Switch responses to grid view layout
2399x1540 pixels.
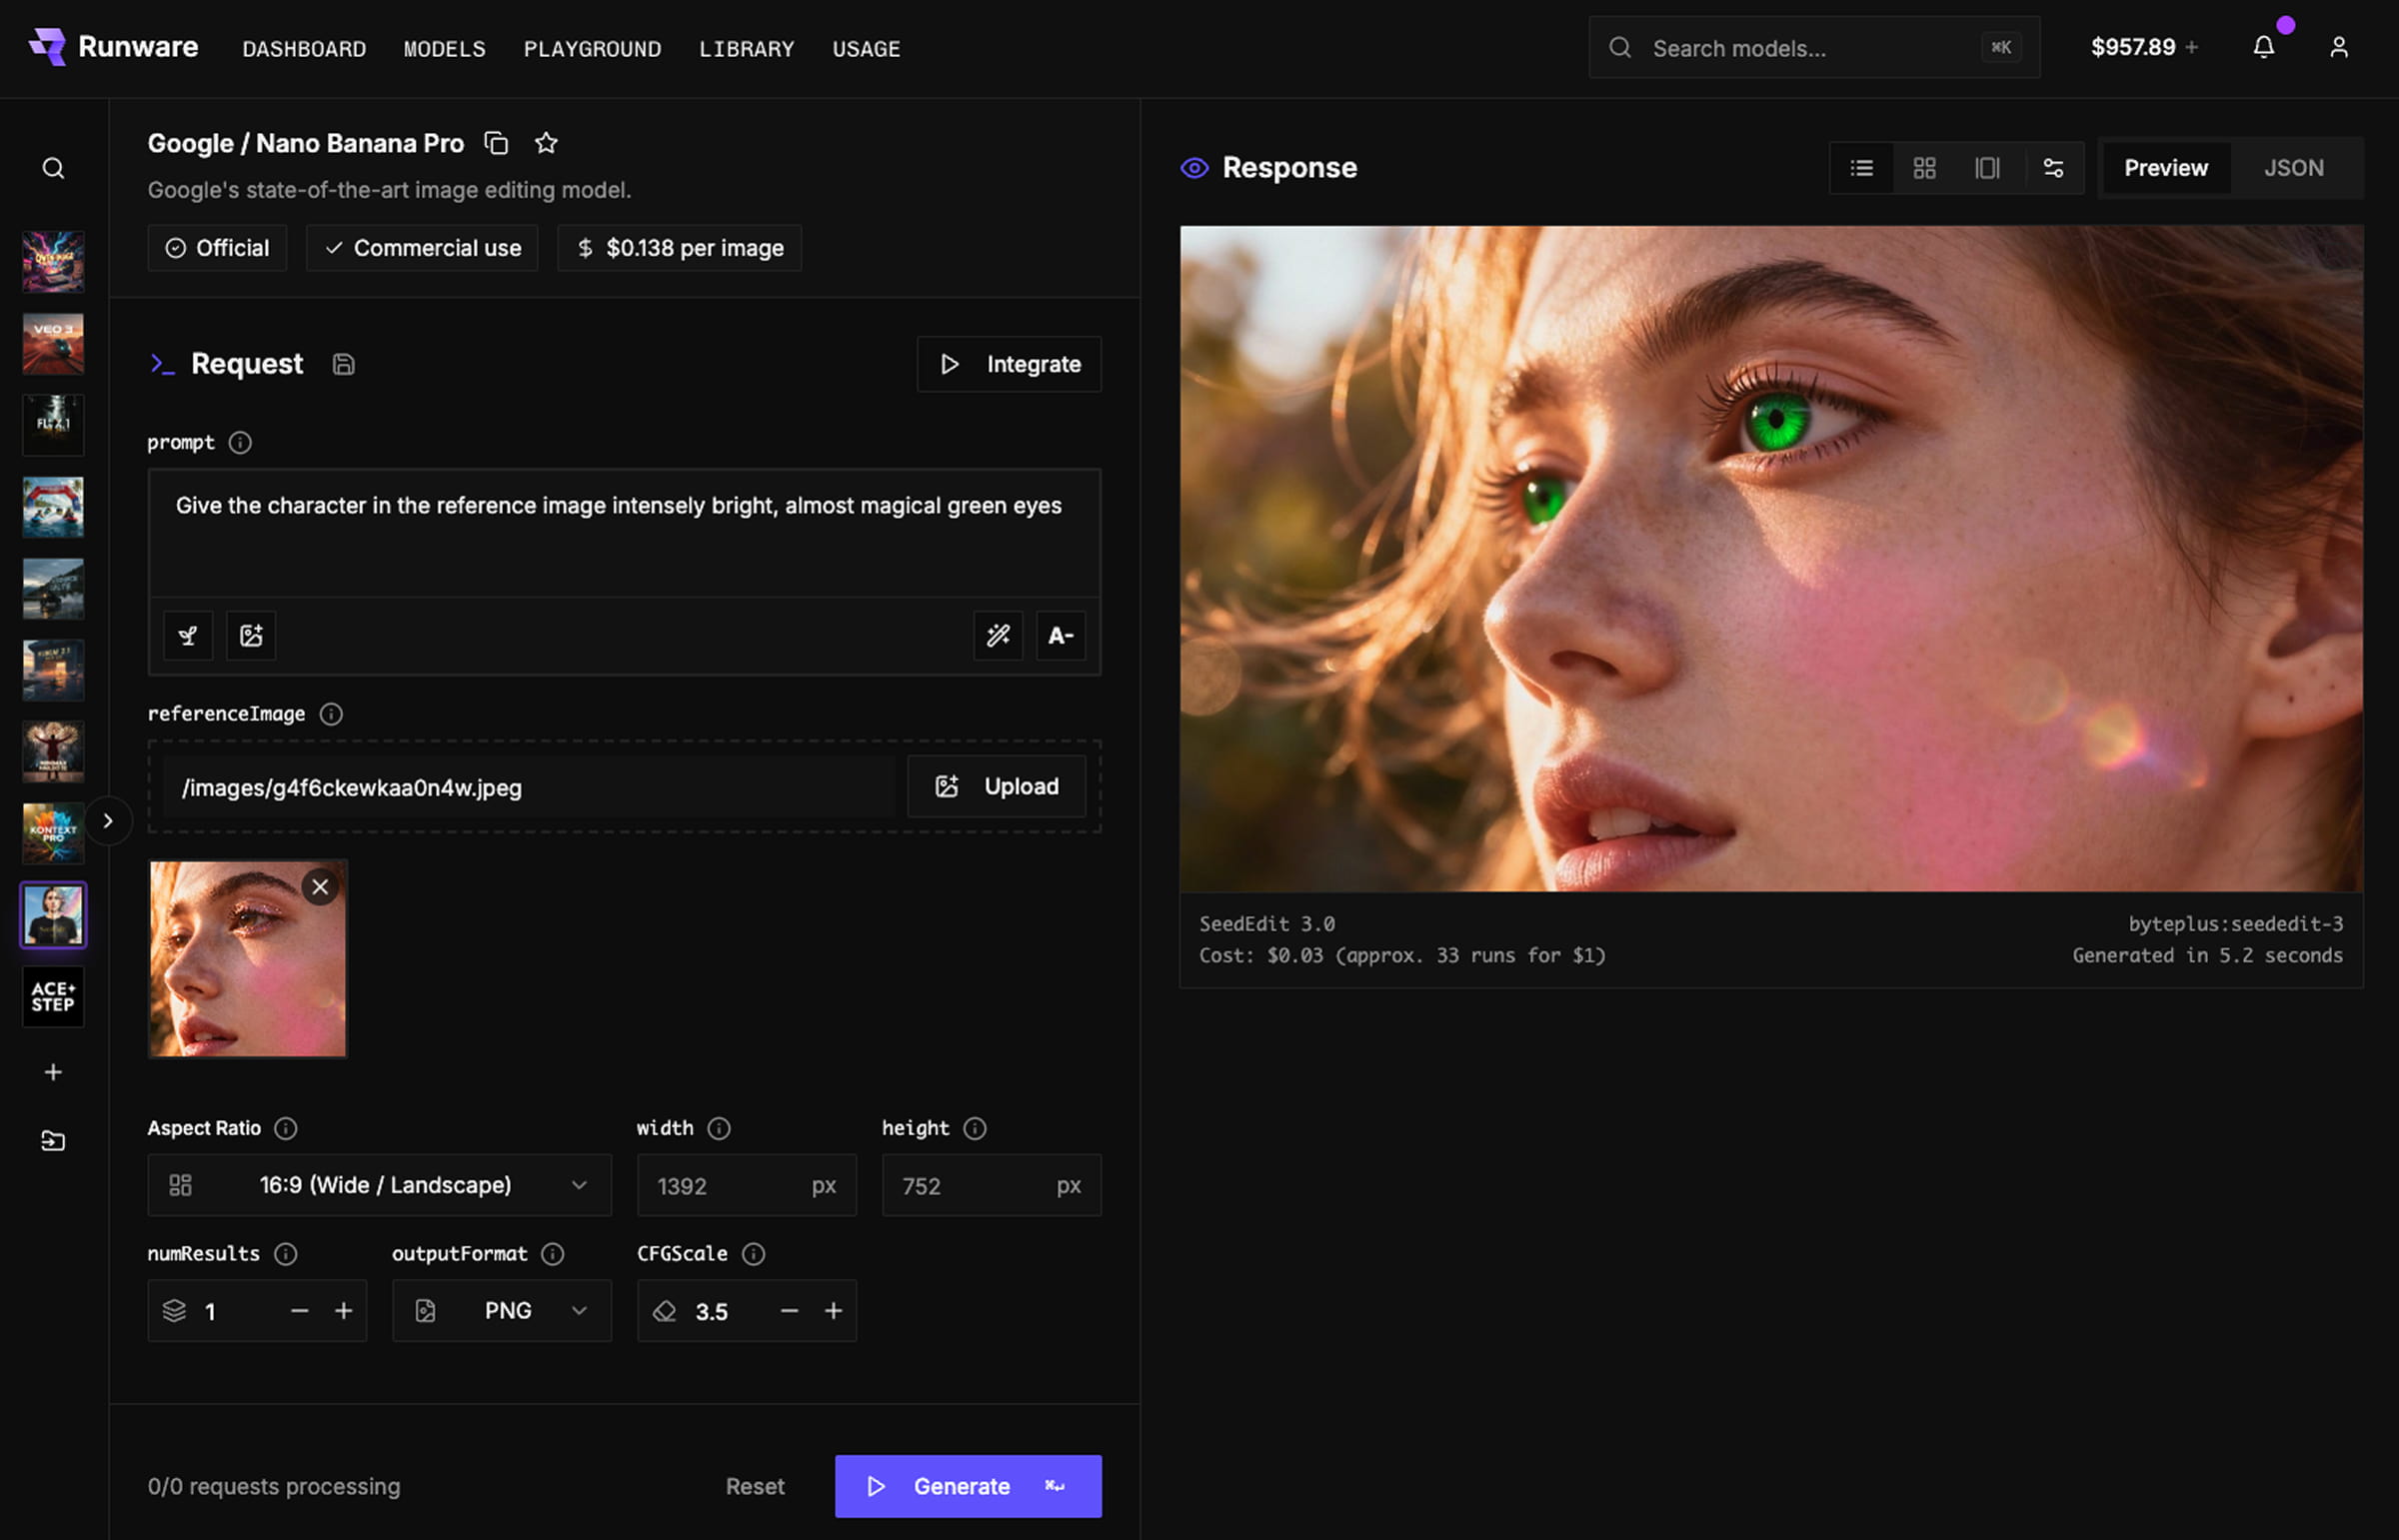1924,167
